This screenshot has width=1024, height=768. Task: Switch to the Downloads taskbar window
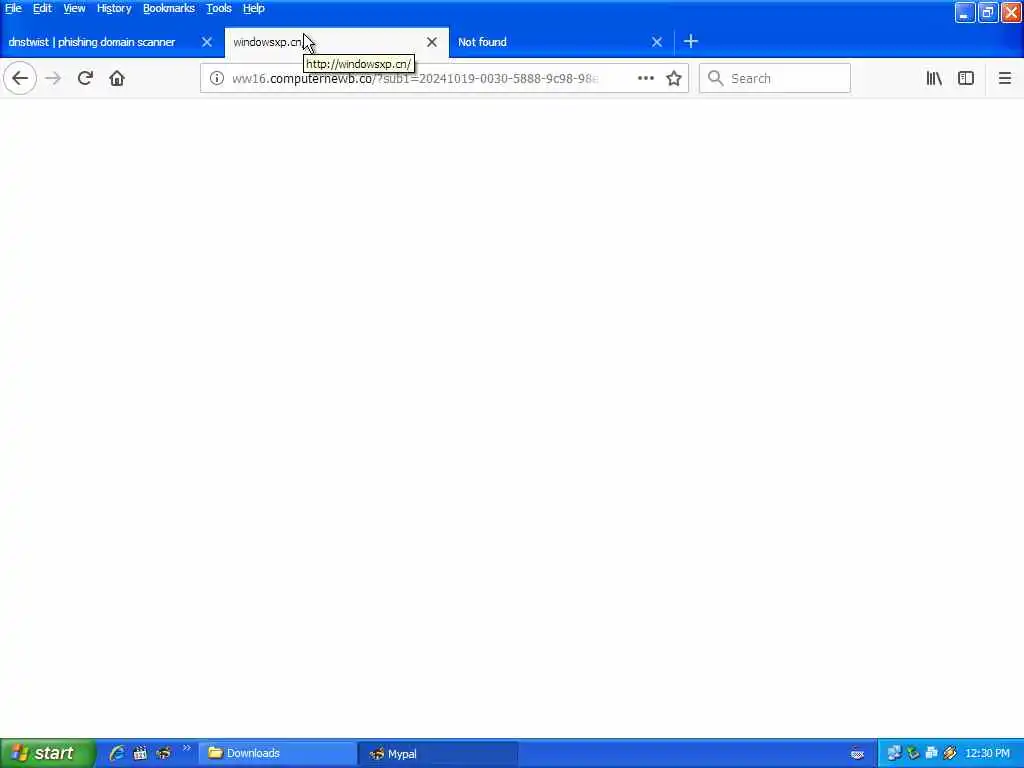278,754
